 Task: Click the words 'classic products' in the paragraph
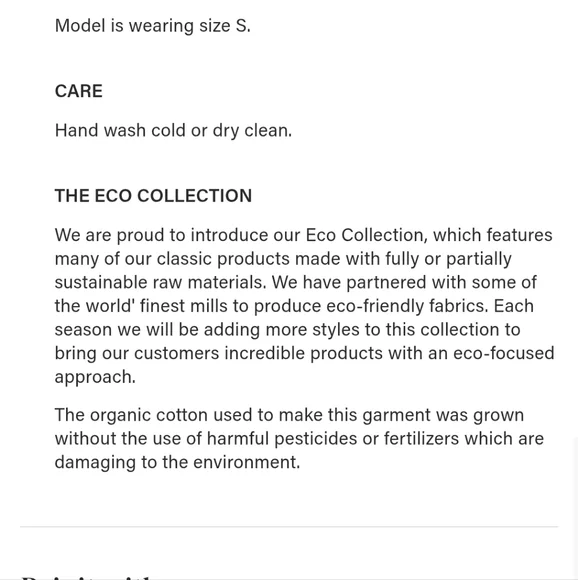[x=223, y=259]
